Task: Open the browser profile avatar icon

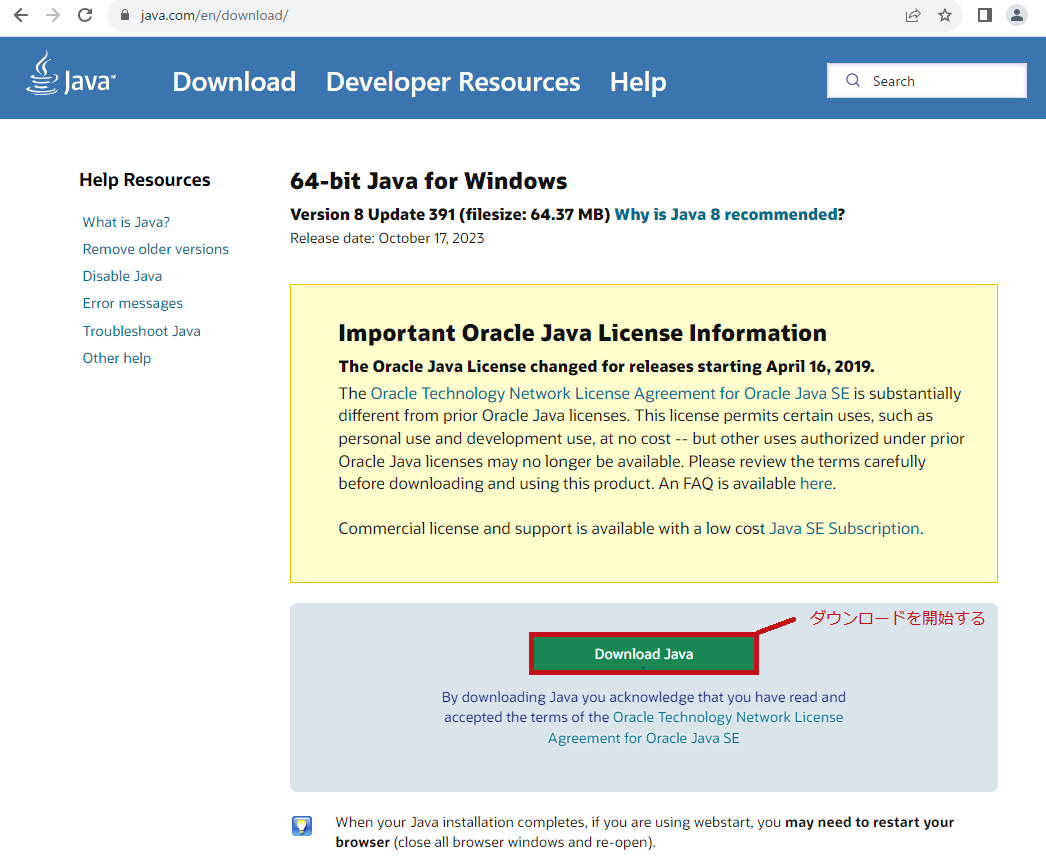Action: 1017,15
